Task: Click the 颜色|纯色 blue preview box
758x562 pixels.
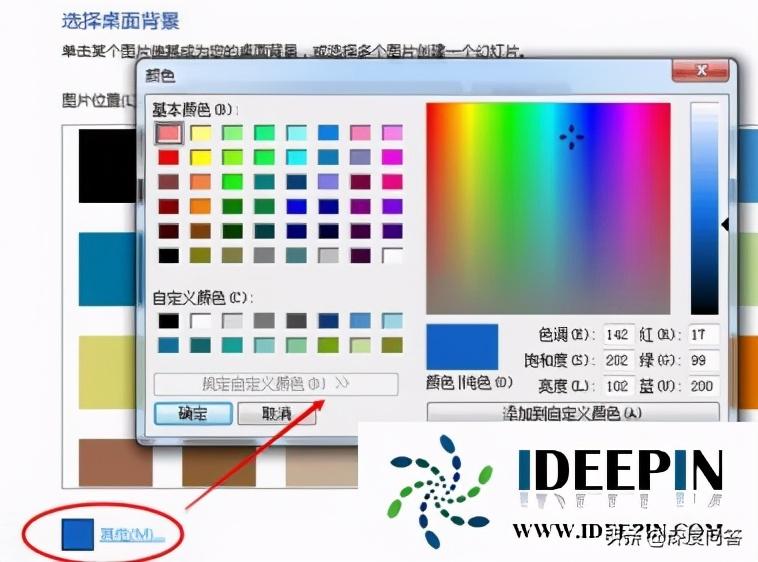Action: tap(462, 346)
